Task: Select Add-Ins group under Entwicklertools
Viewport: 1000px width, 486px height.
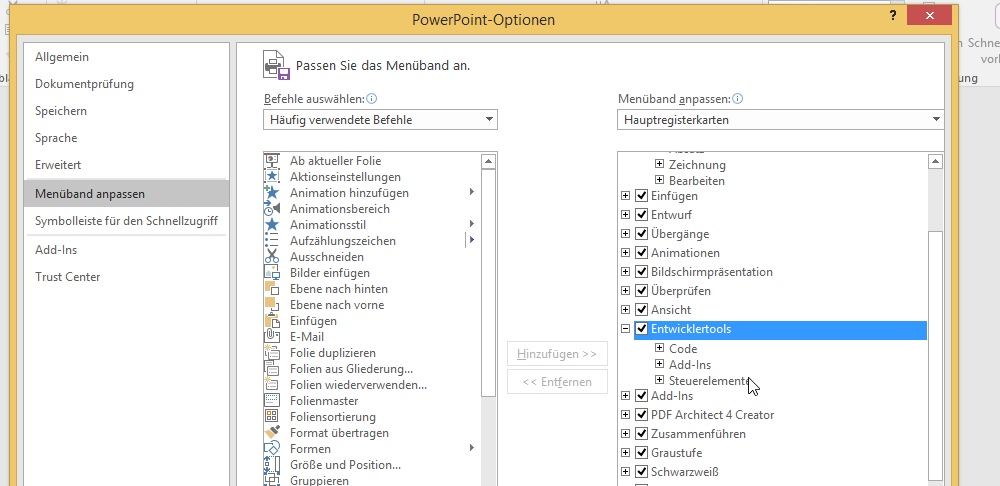Action: pyautogui.click(x=689, y=364)
